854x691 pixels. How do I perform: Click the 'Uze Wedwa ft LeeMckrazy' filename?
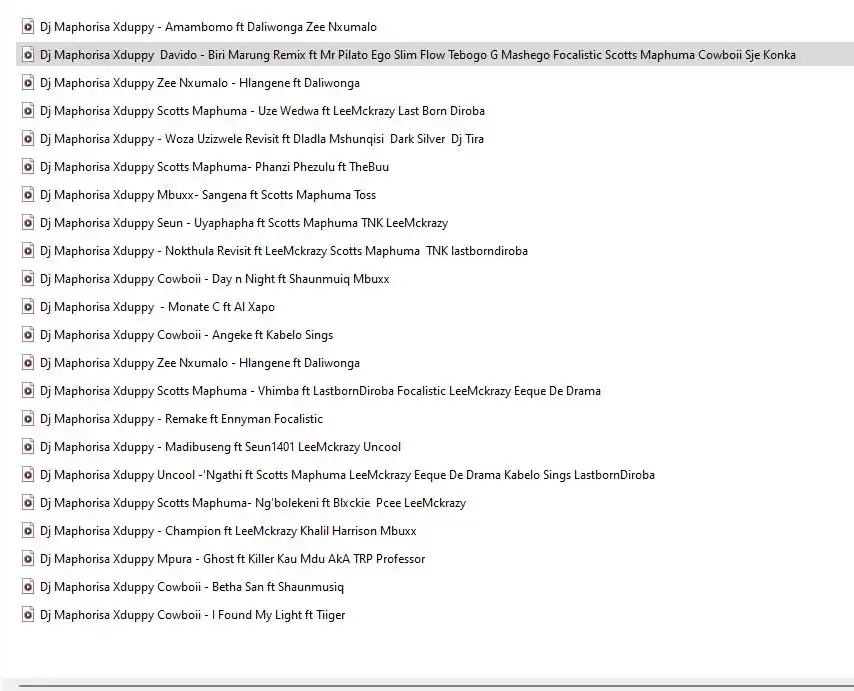(x=262, y=111)
